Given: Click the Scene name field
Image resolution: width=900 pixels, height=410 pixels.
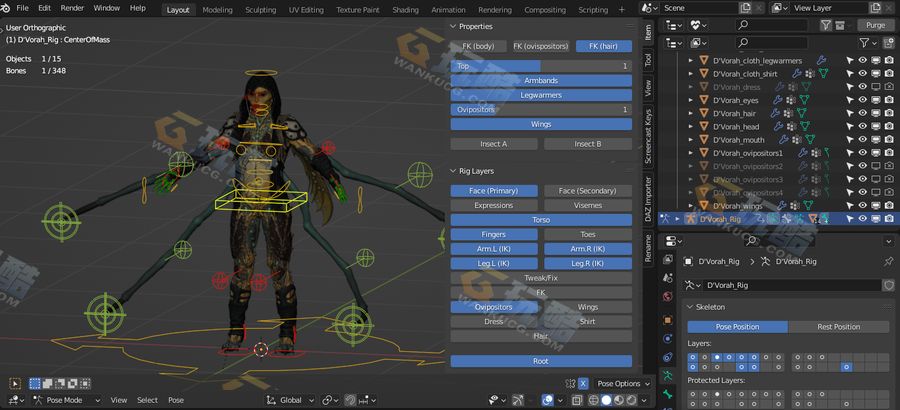Looking at the screenshot, I should pyautogui.click(x=699, y=9).
